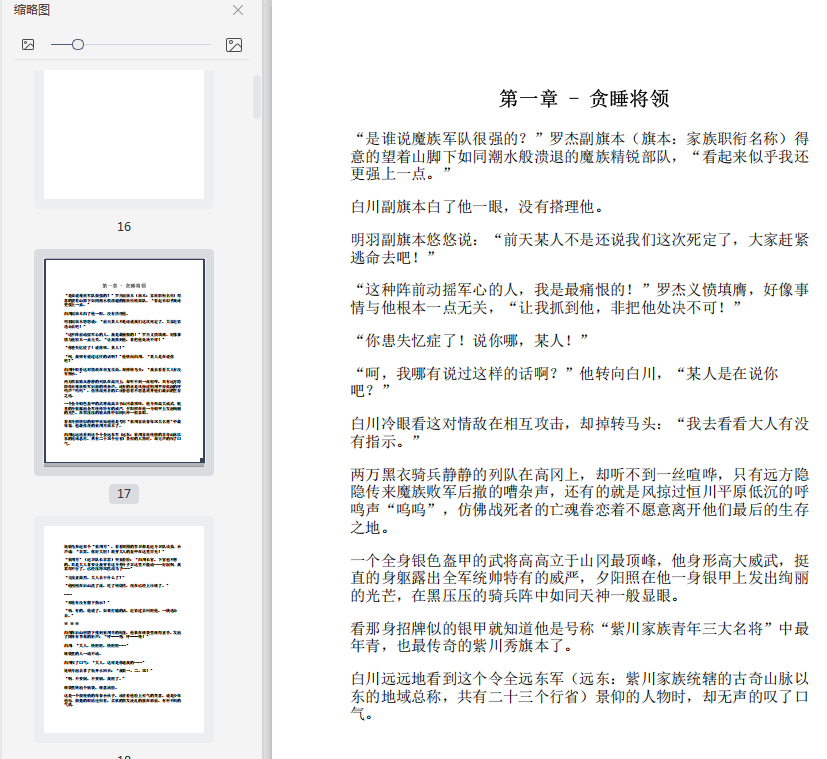Click the page number label 16
Viewport: 827px width, 759px height.
click(x=124, y=227)
